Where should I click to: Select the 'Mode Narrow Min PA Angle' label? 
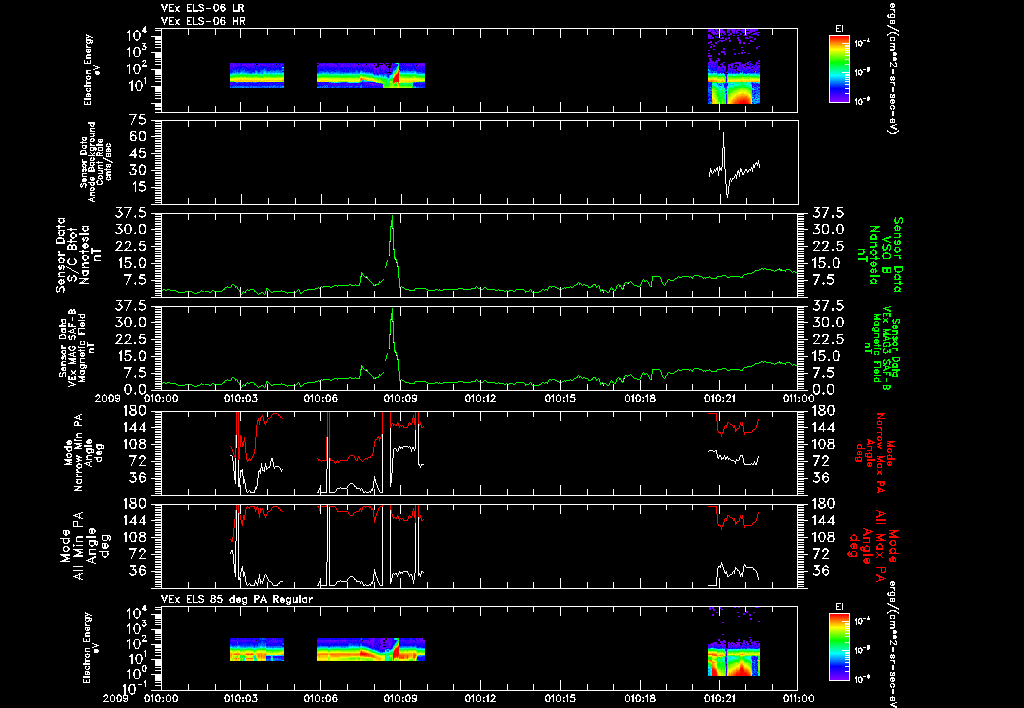[x=84, y=453]
